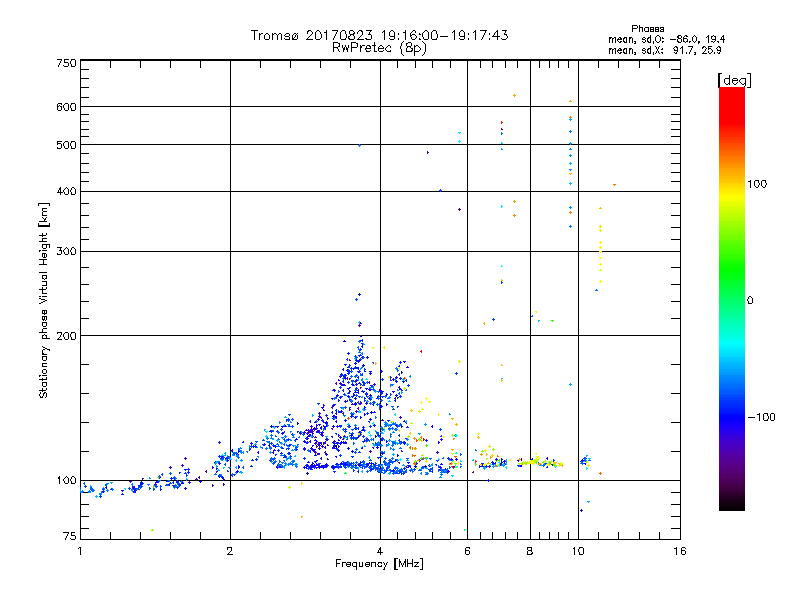This screenshot has width=800, height=600.
Task: Click the yellow-green echo trace near 8 MHz, 110 km
Action: [540, 462]
